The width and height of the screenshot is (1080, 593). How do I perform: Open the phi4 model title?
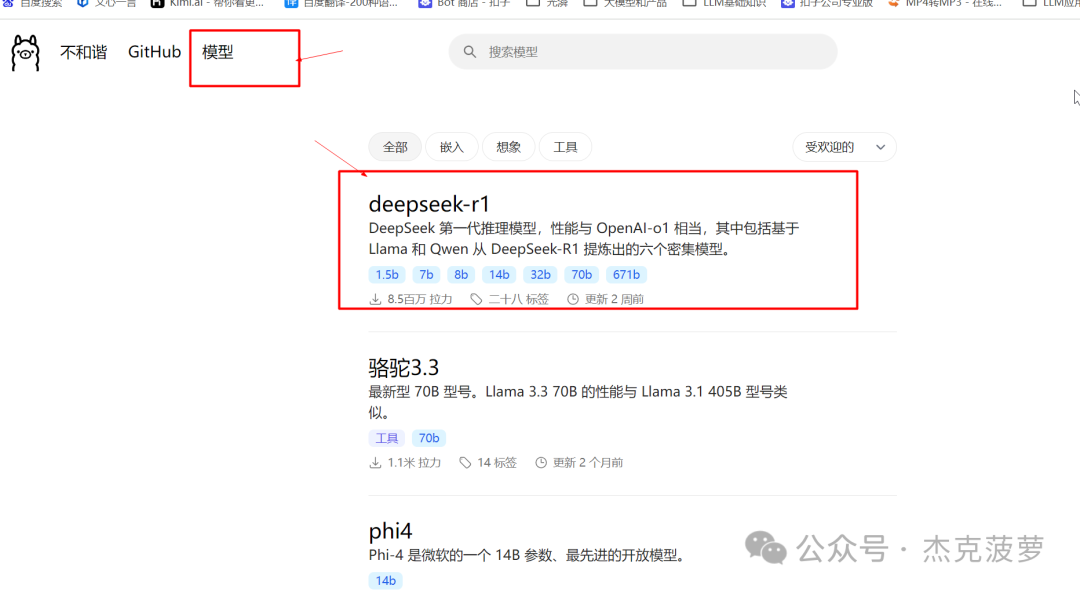coord(391,531)
